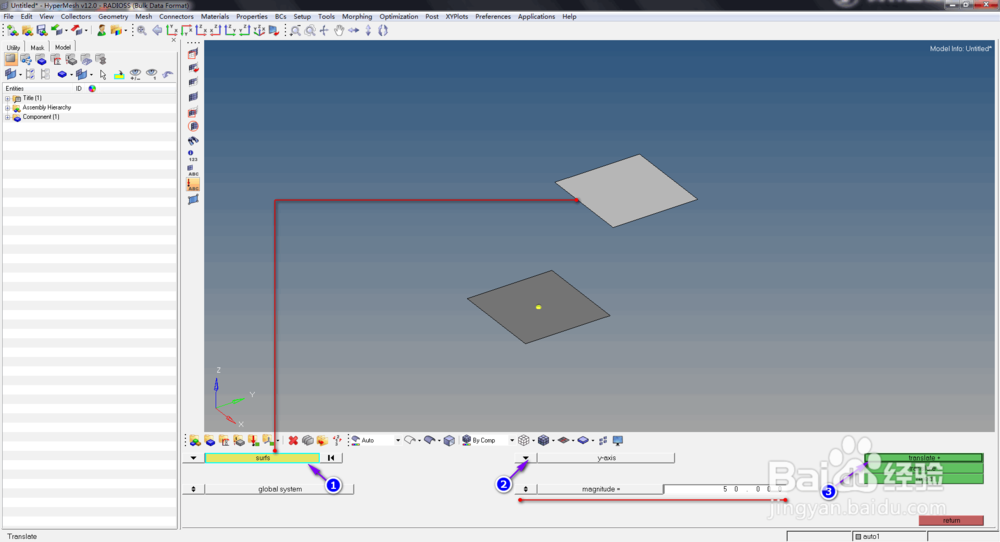Expand the Assembly Hierarchy node
The image size is (1000, 542).
tap(8, 108)
